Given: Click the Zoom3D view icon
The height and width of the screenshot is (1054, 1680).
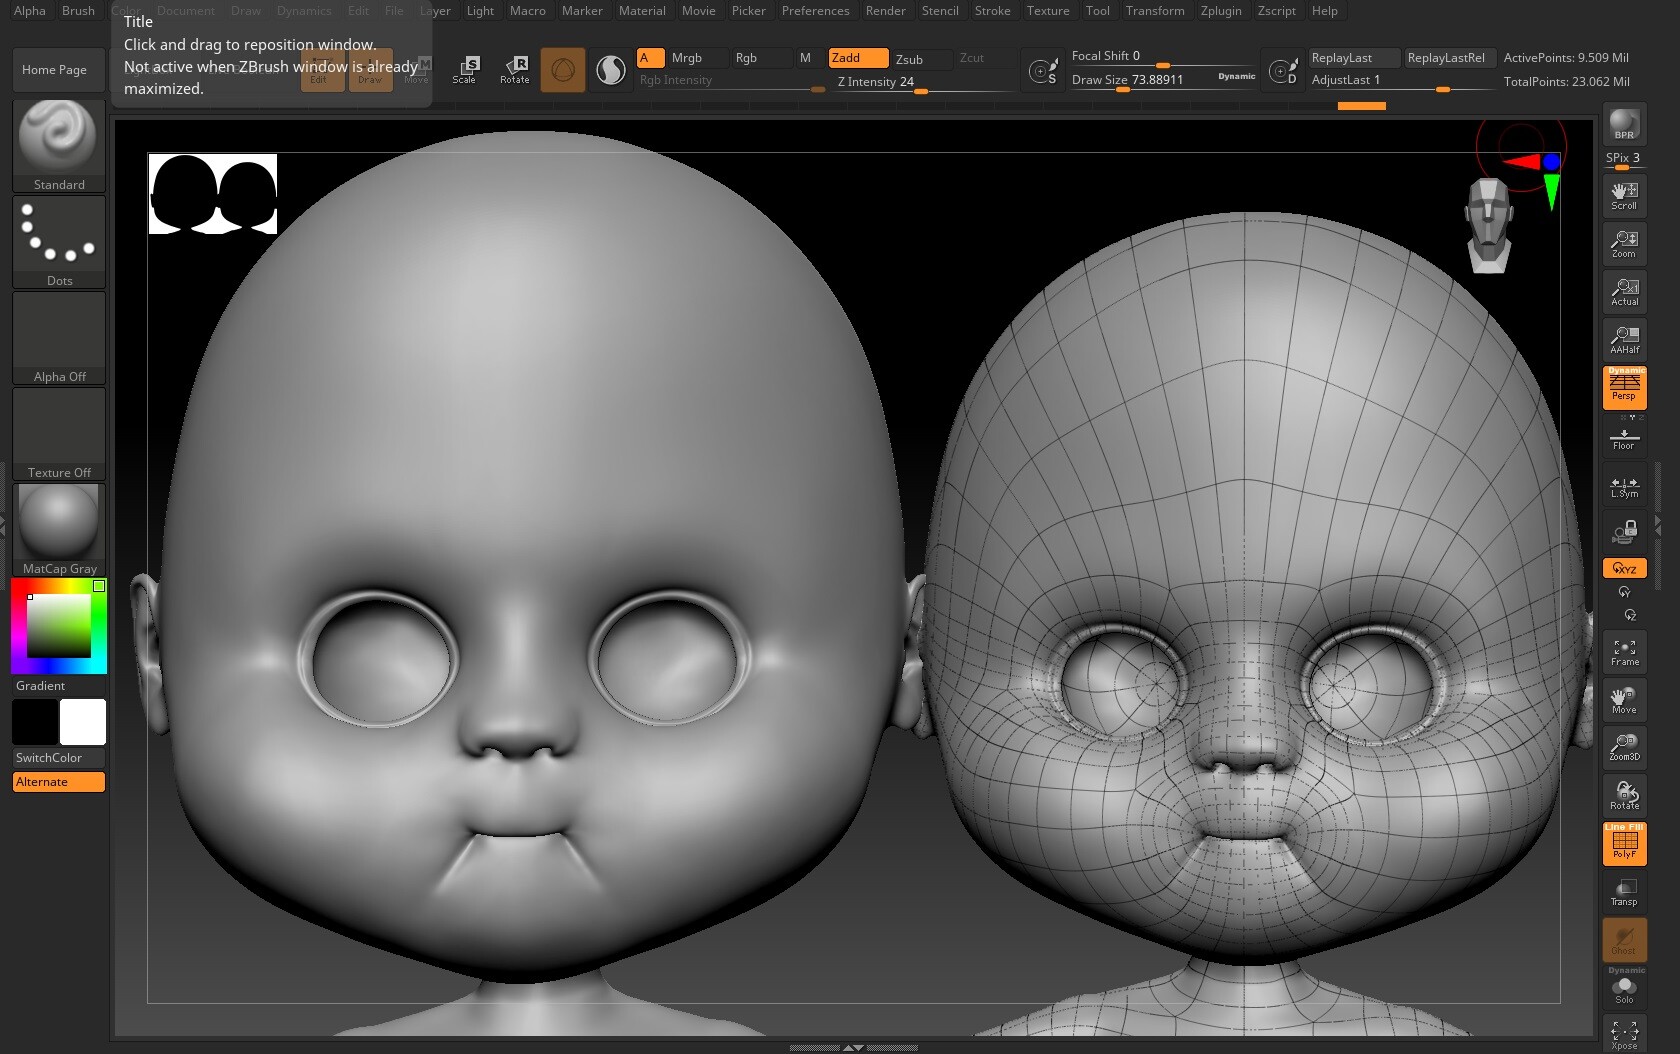Looking at the screenshot, I should click(1624, 747).
